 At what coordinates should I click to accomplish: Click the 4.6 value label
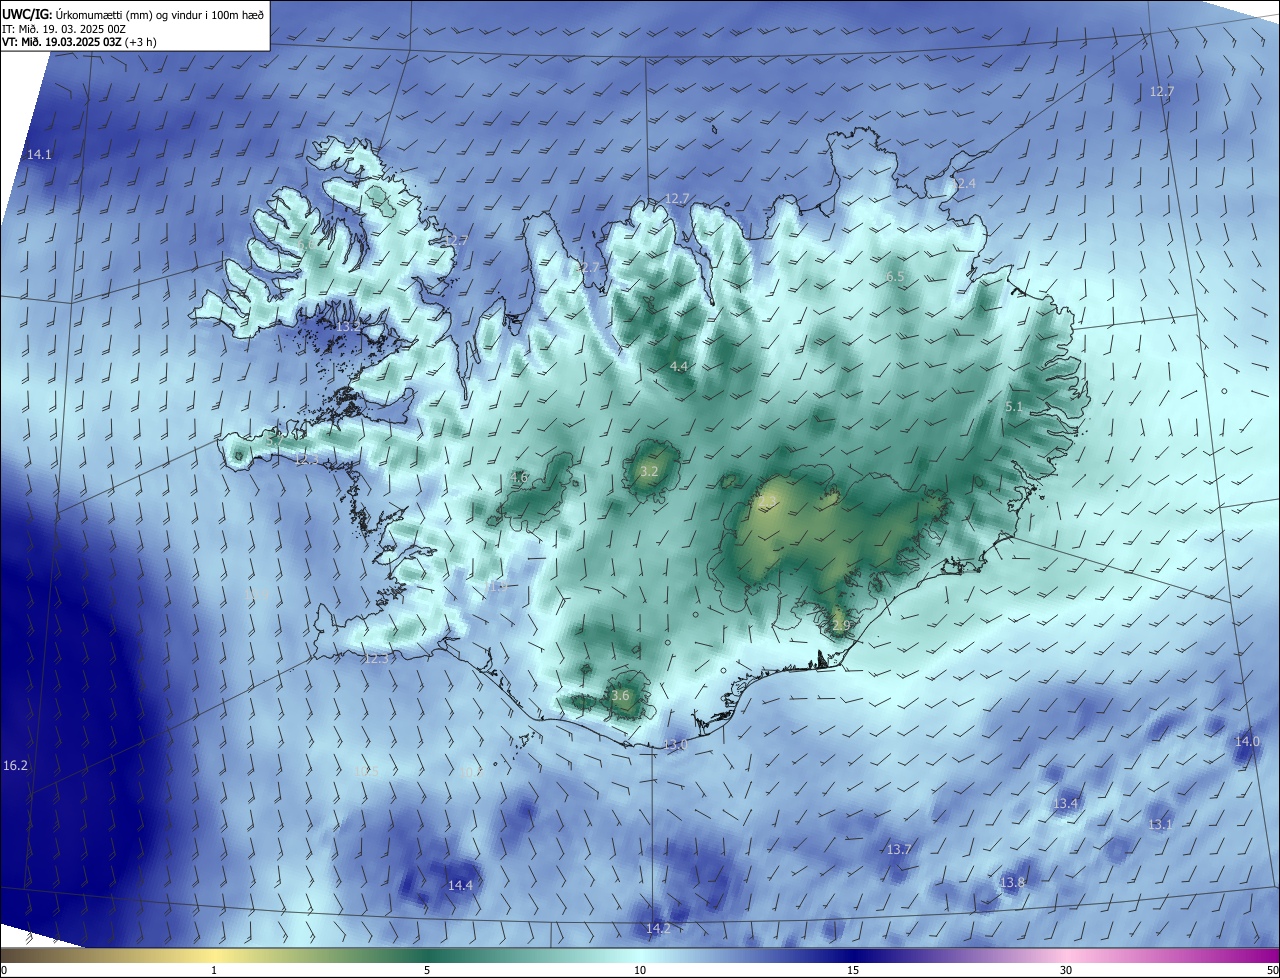519,478
